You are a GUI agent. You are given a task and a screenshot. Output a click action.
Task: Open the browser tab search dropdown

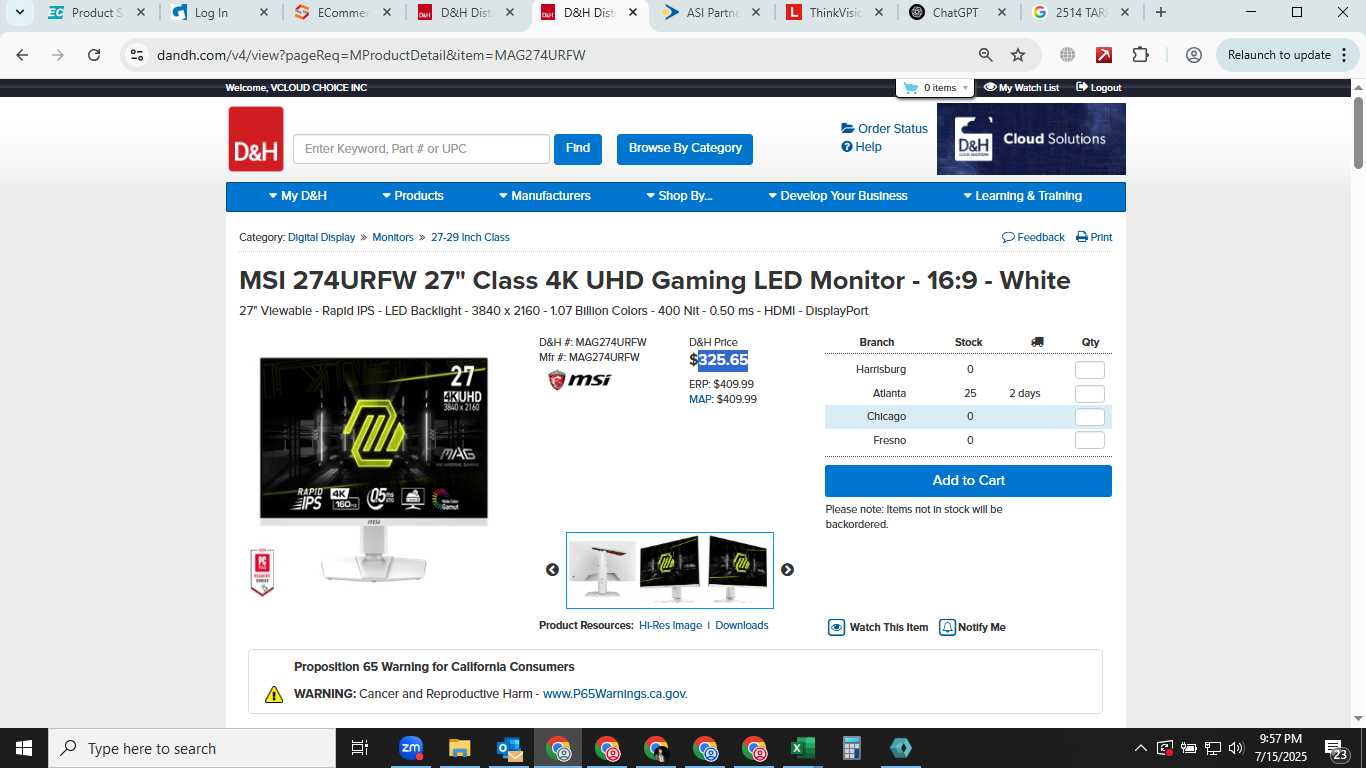[19, 13]
